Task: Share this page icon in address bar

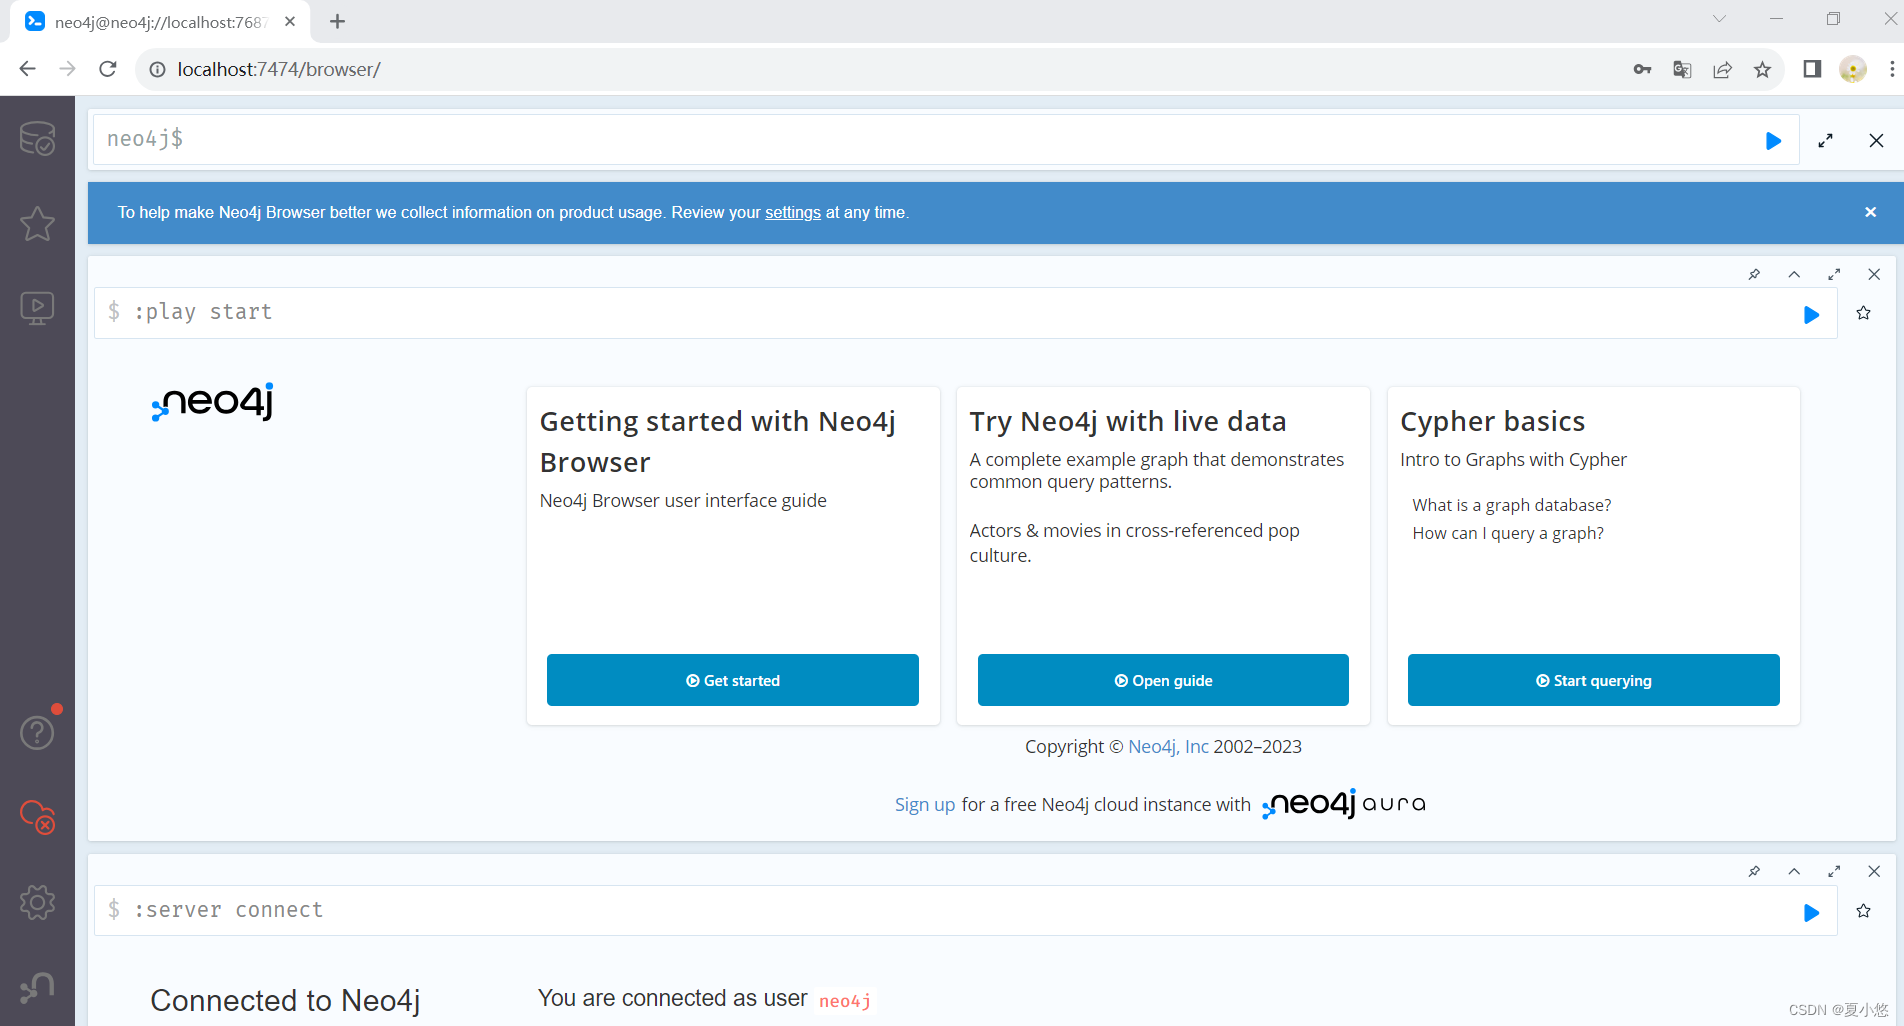Action: pyautogui.click(x=1722, y=69)
